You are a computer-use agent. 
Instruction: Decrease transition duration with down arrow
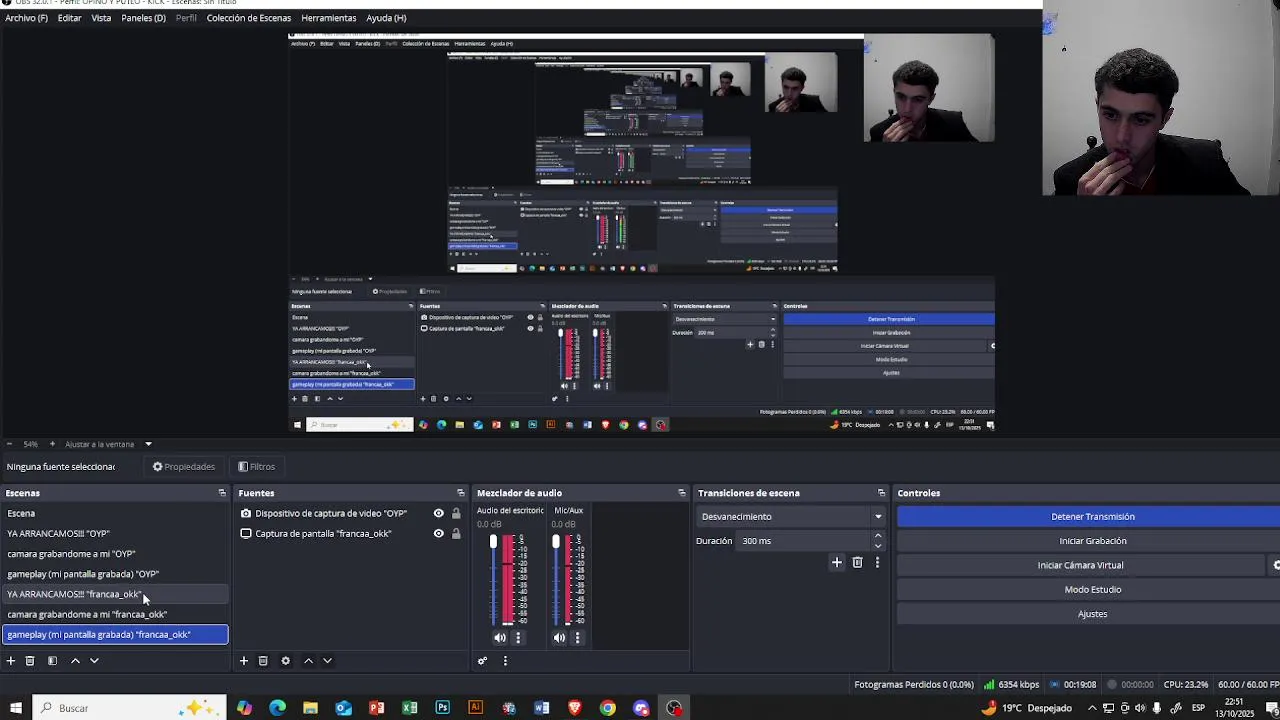(x=878, y=546)
